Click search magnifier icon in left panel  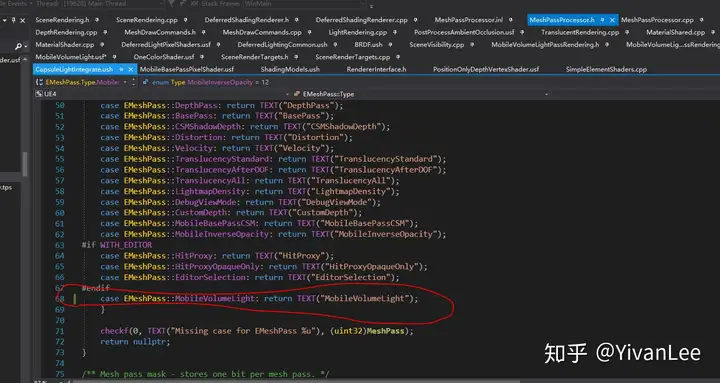18,46
